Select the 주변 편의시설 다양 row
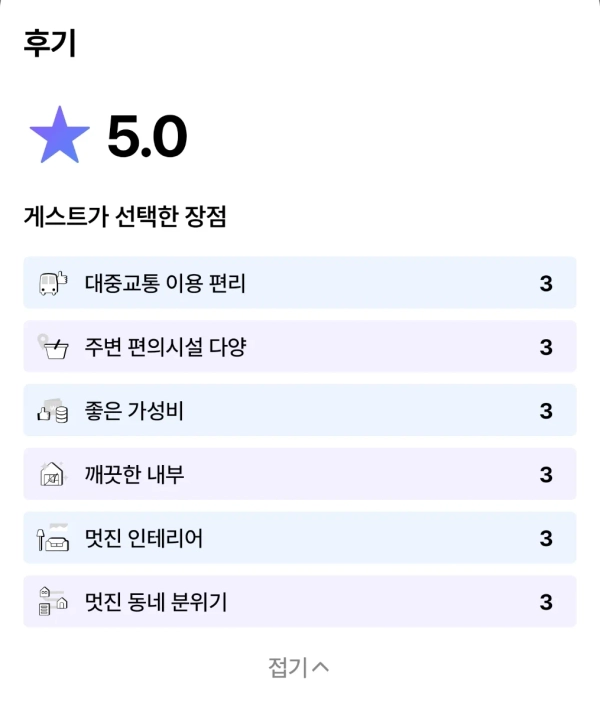600x709 pixels. coord(300,346)
